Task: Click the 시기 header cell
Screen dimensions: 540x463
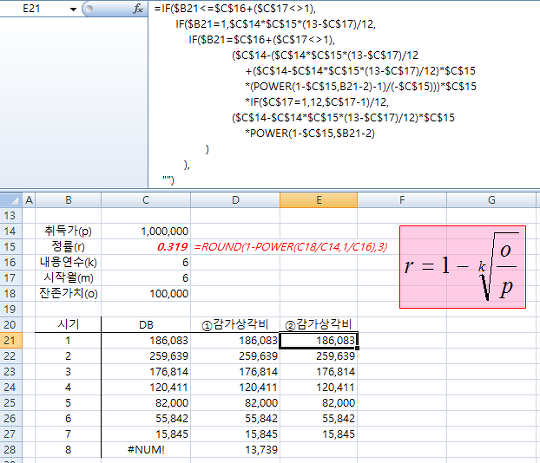Action: (x=68, y=325)
